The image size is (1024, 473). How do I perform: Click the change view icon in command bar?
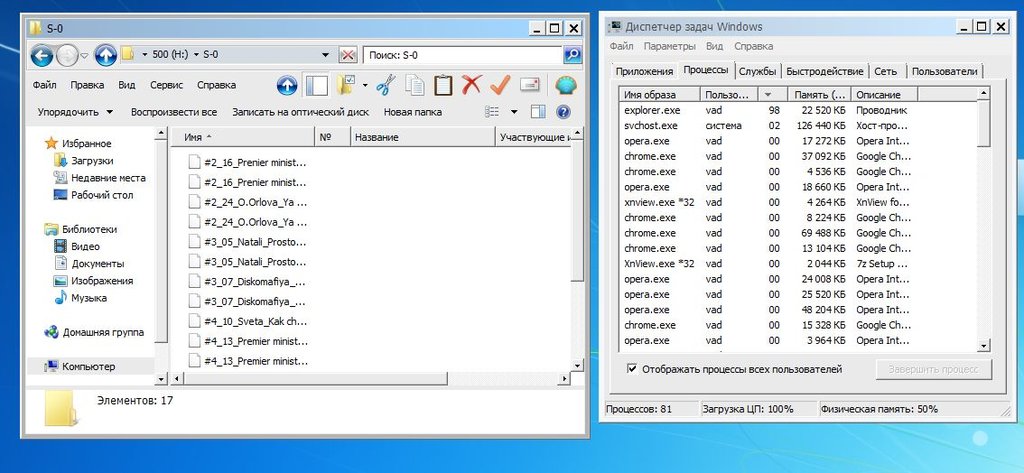tap(493, 112)
